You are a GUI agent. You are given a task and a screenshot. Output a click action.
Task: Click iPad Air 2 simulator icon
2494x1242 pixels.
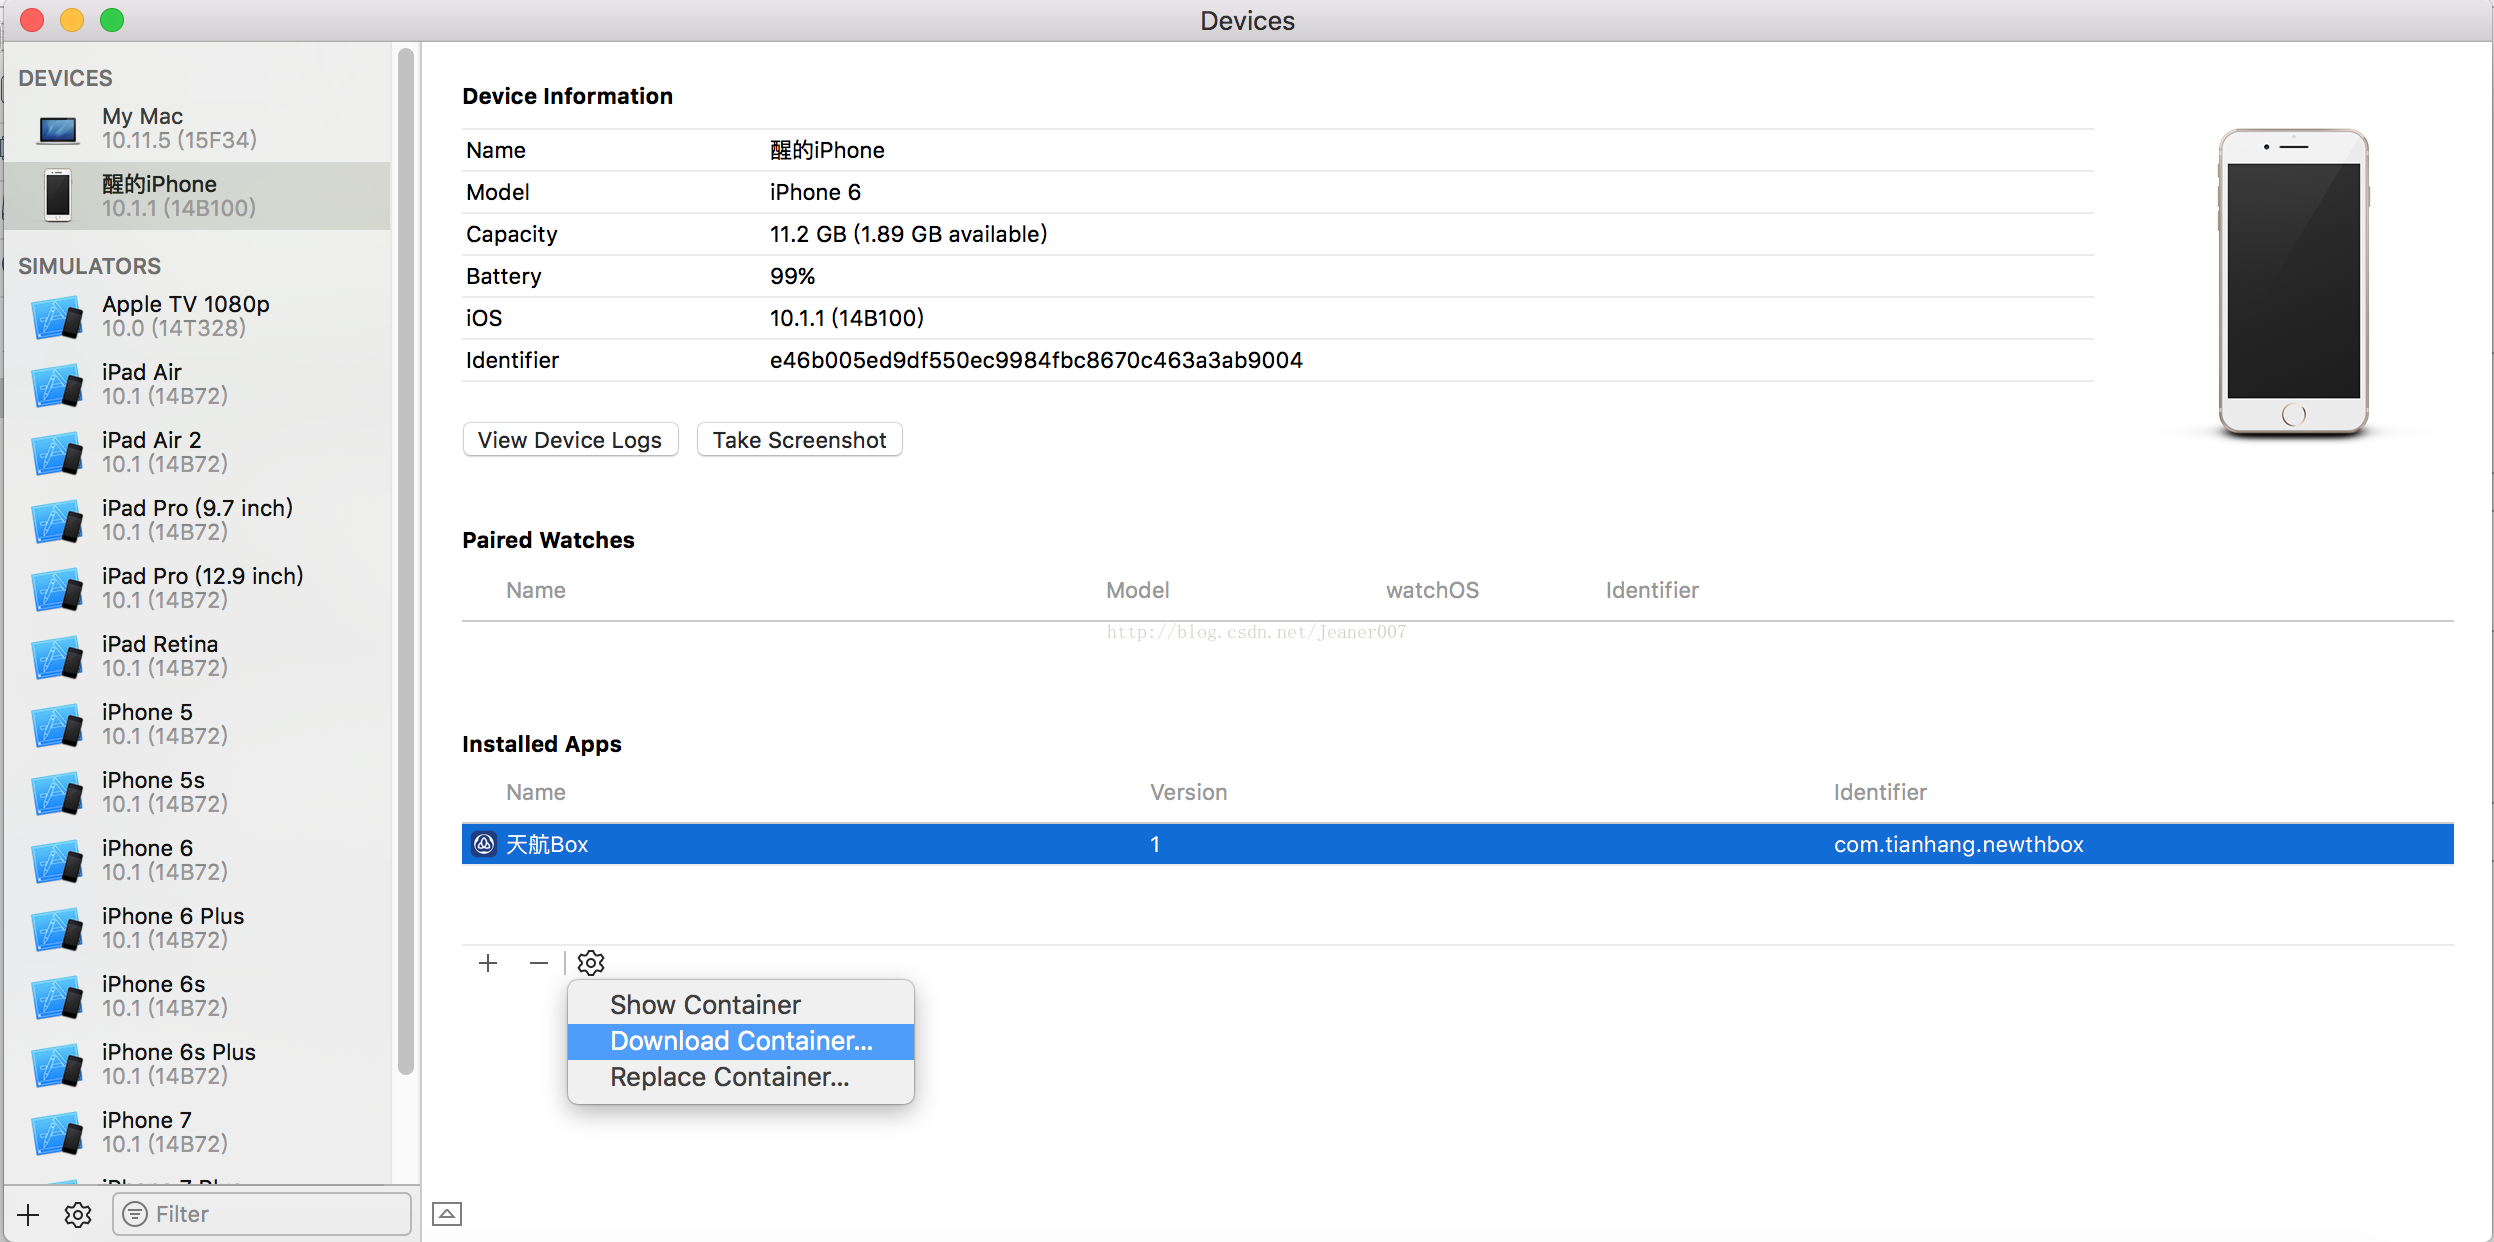pyautogui.click(x=57, y=453)
